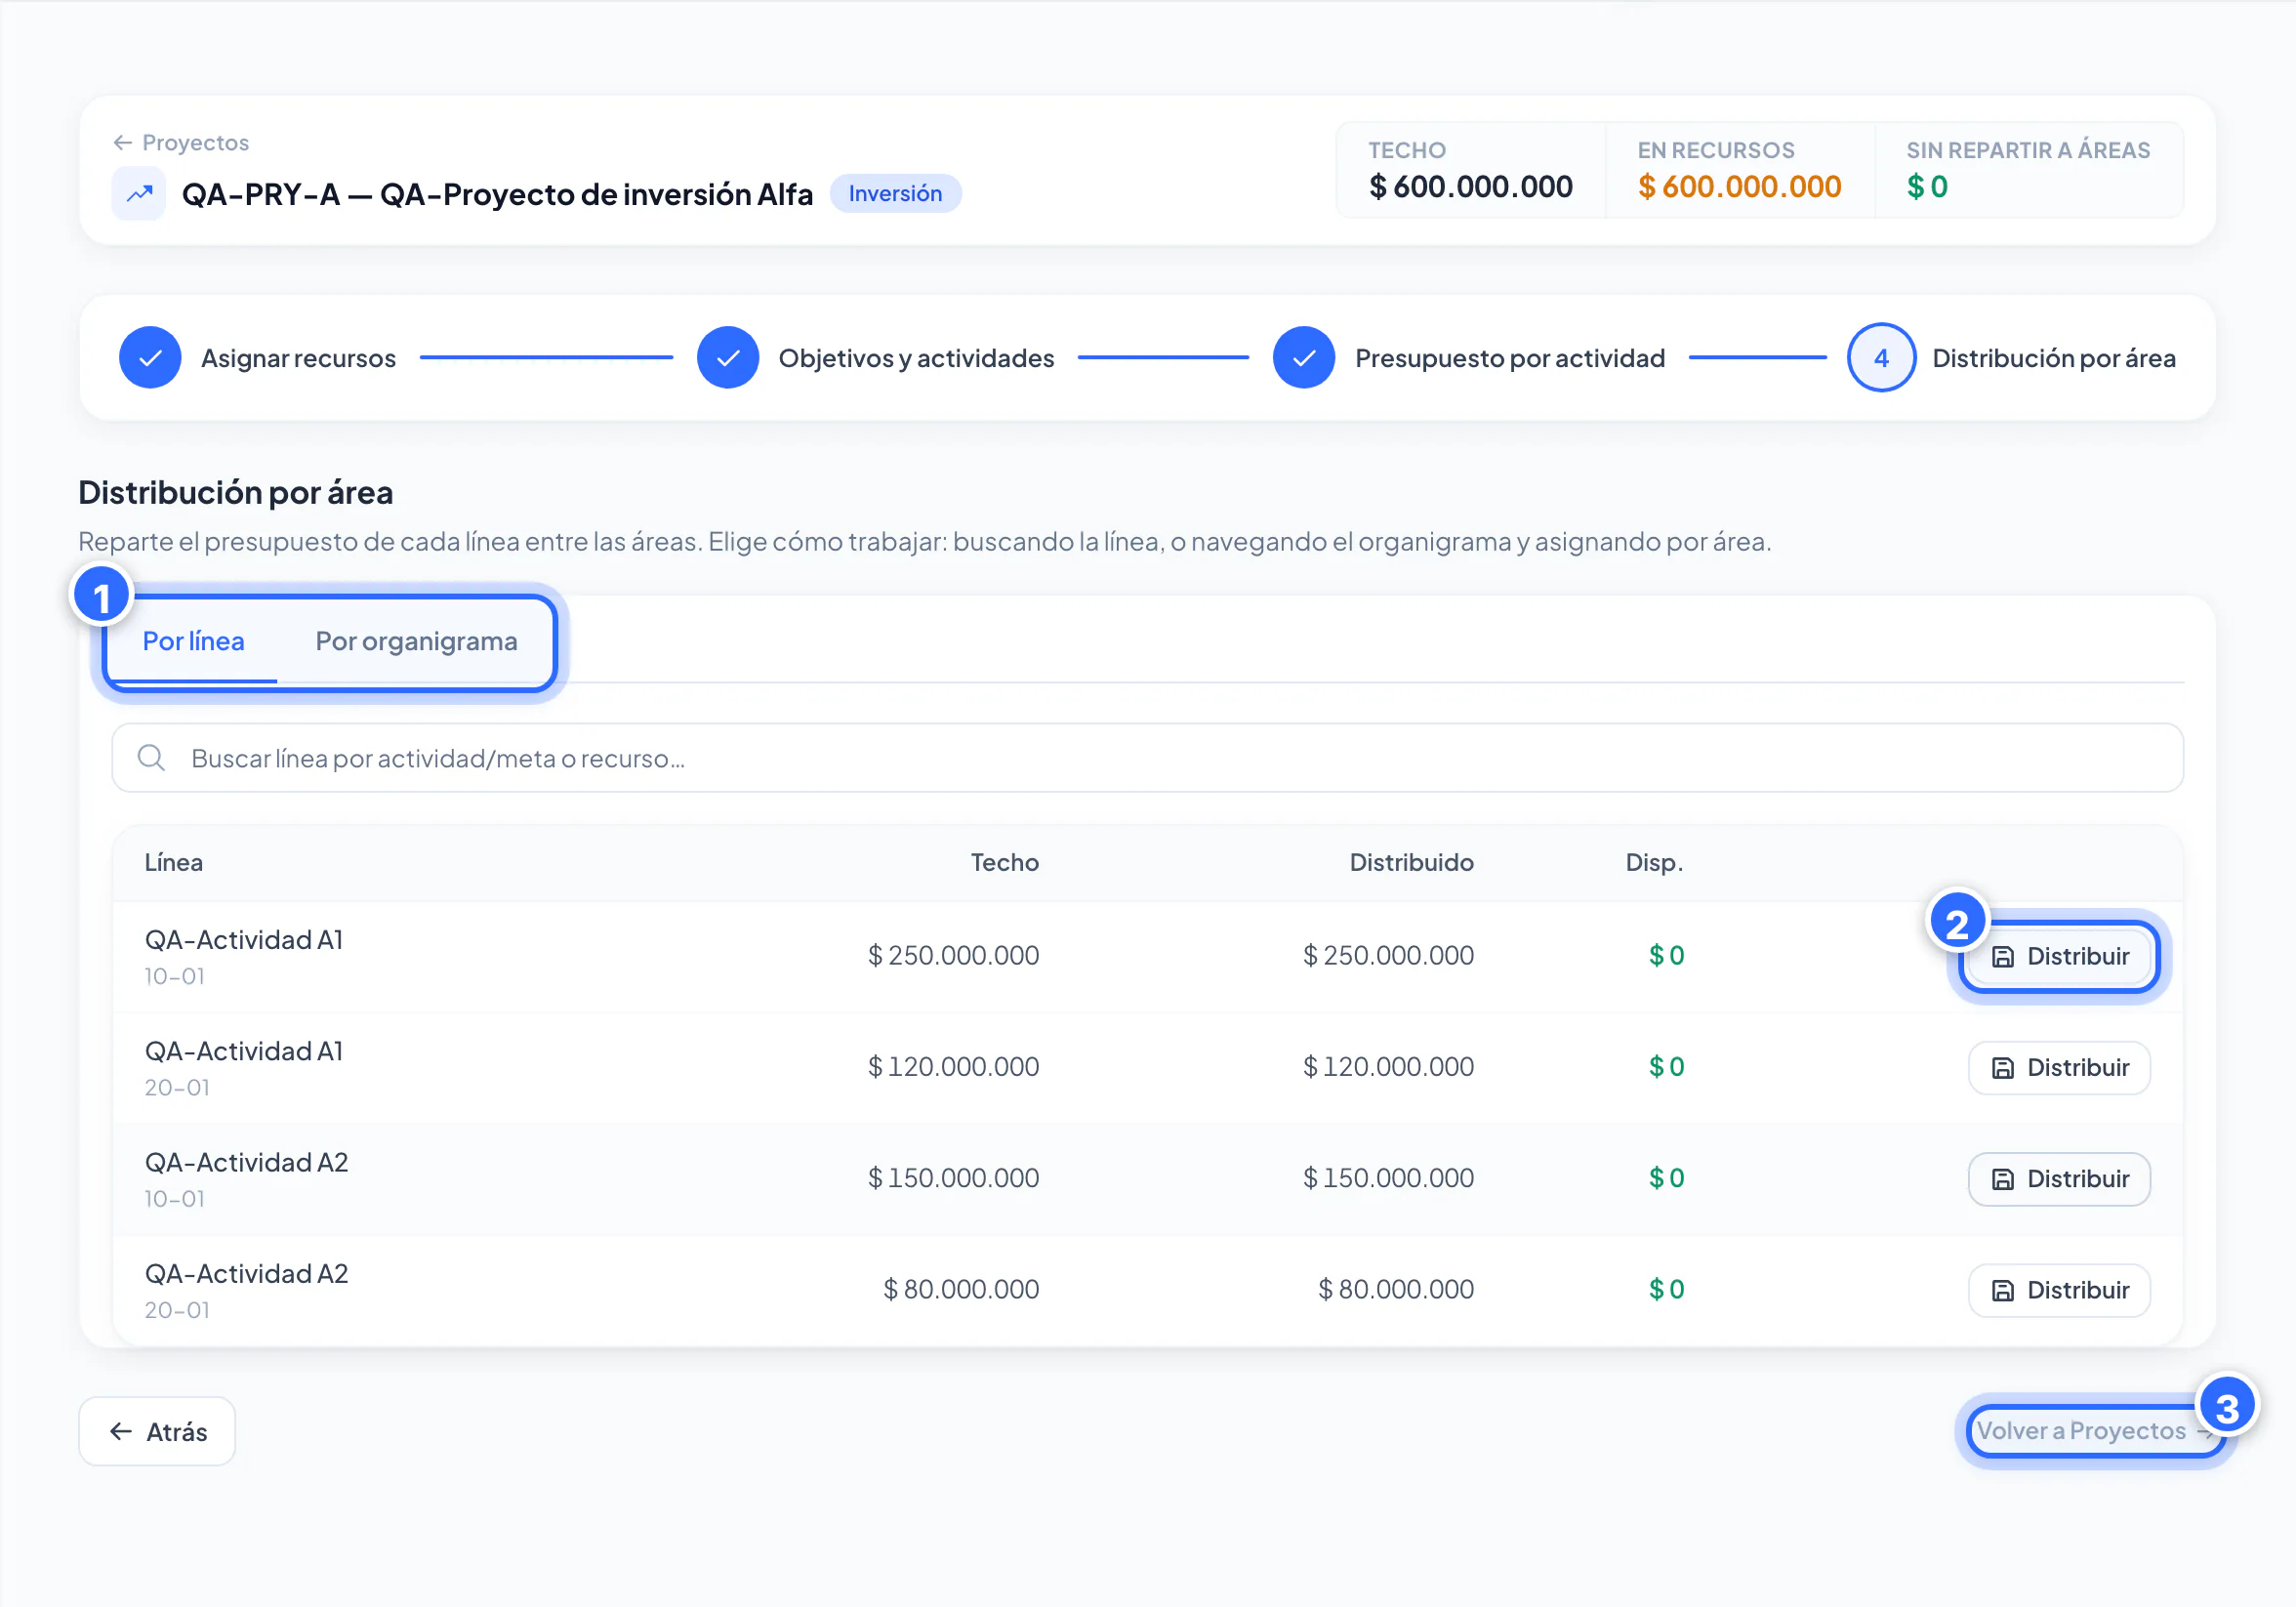Click the back arrow next to Proyectos
This screenshot has width=2296, height=1607.
coord(123,143)
